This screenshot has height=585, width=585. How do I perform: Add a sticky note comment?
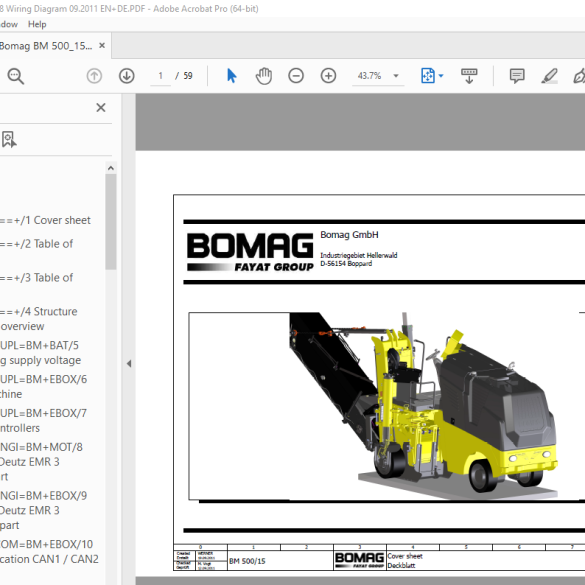coord(517,76)
